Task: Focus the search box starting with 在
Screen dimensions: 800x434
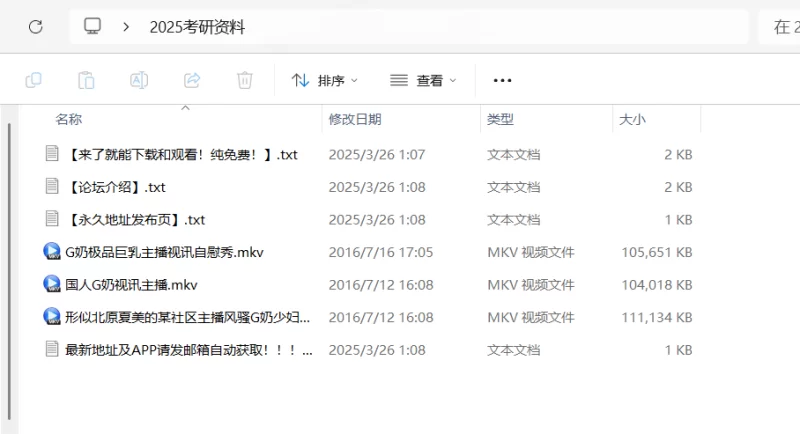Action: (780, 27)
